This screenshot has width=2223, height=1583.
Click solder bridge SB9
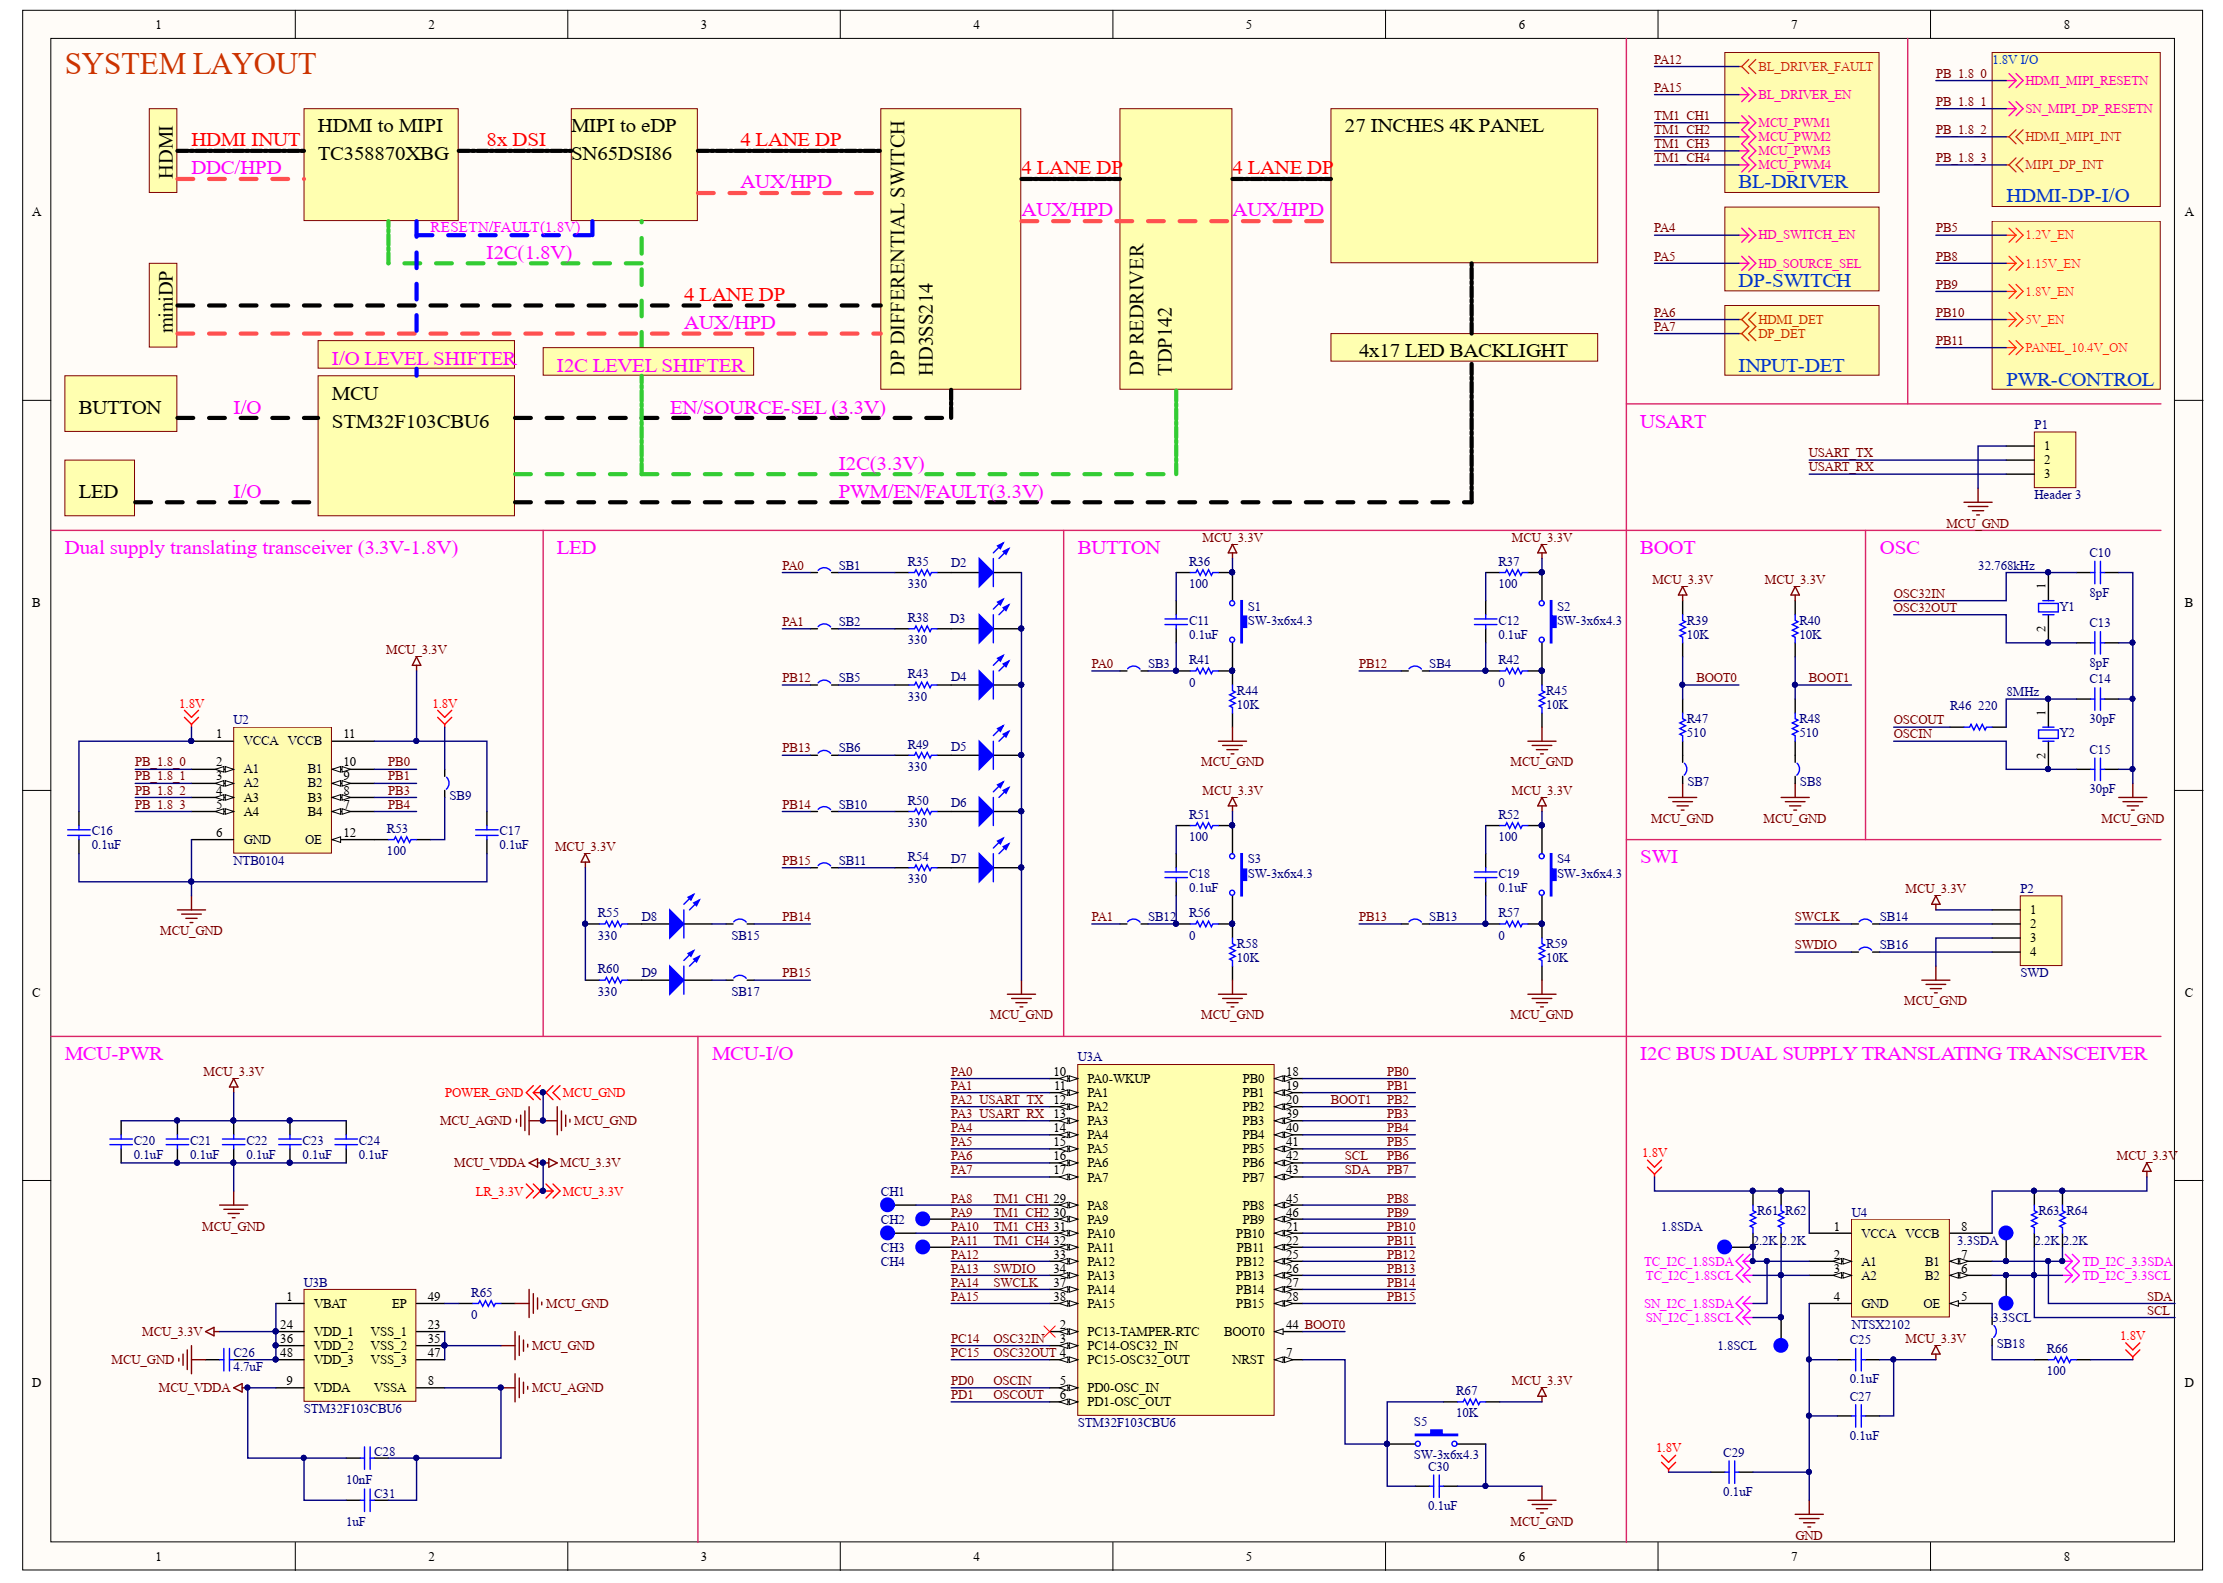[446, 783]
